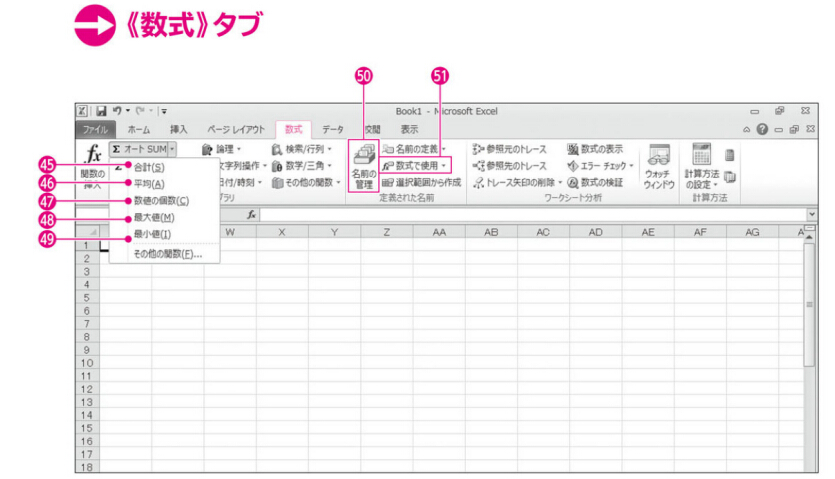Click the vertical scrollbar thumb
Viewport: 835px width, 479px height.
[810, 305]
